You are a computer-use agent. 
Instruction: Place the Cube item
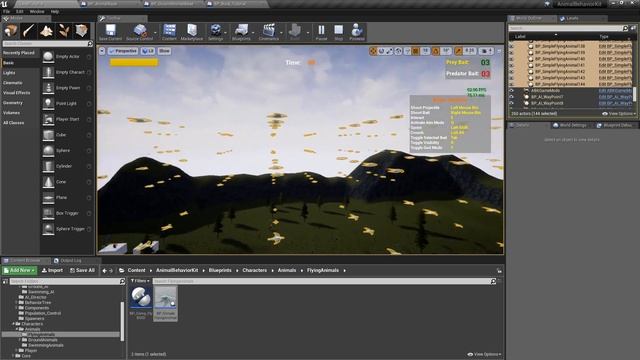pyautogui.click(x=67, y=135)
